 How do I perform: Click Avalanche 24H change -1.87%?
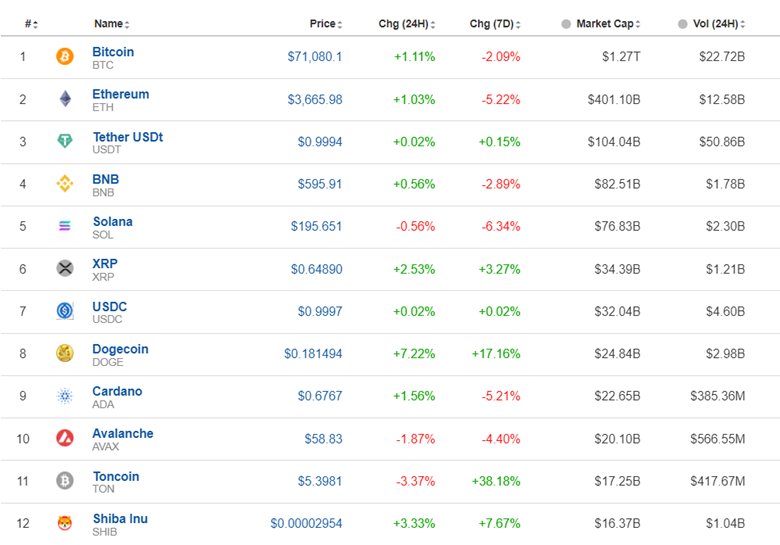click(x=415, y=439)
